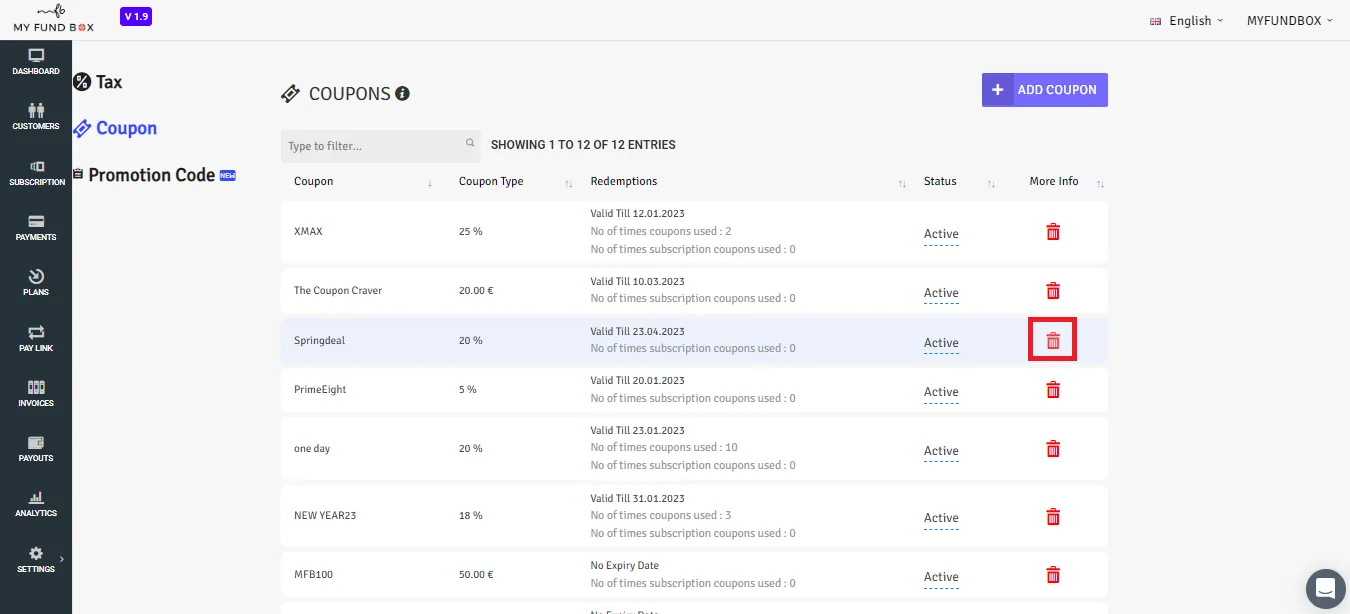This screenshot has width=1350, height=614.
Task: Switch one day coupon Active status
Action: 941,451
